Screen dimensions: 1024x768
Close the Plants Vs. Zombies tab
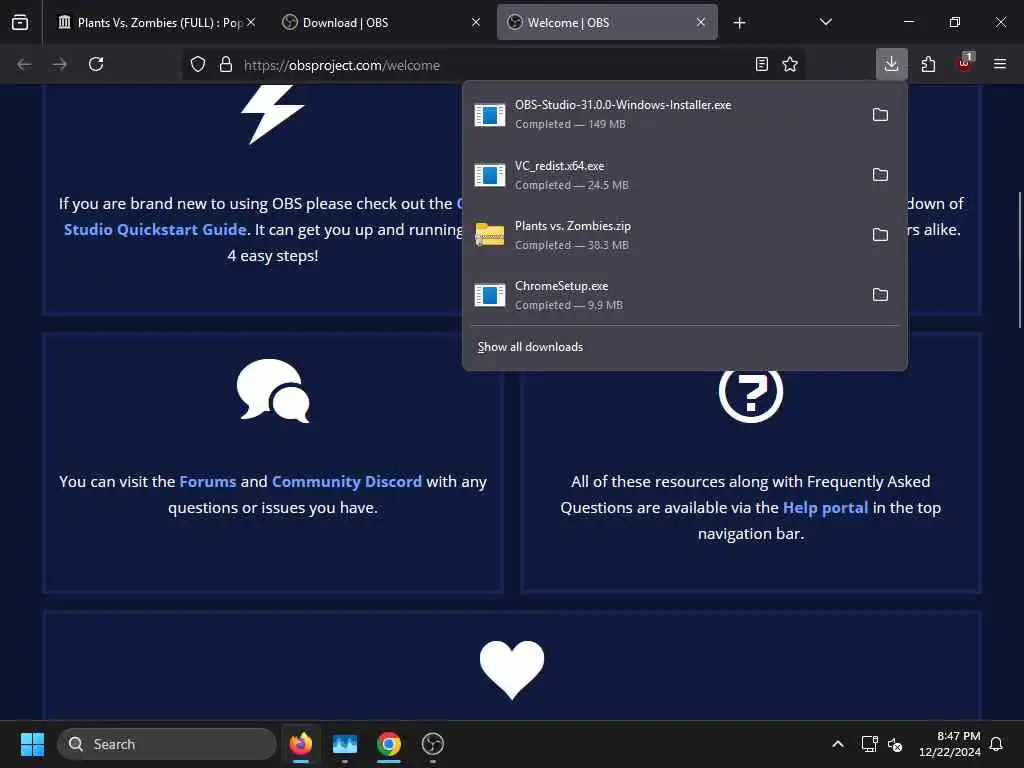point(251,22)
